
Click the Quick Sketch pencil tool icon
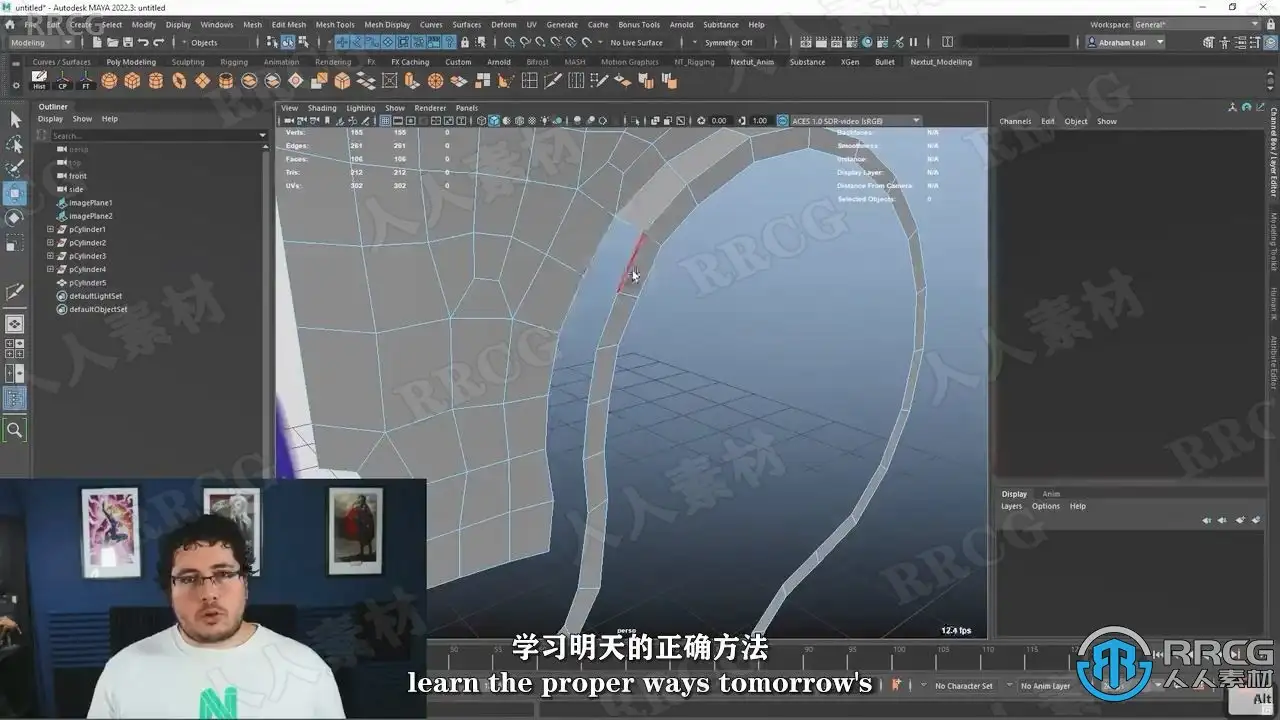15,291
